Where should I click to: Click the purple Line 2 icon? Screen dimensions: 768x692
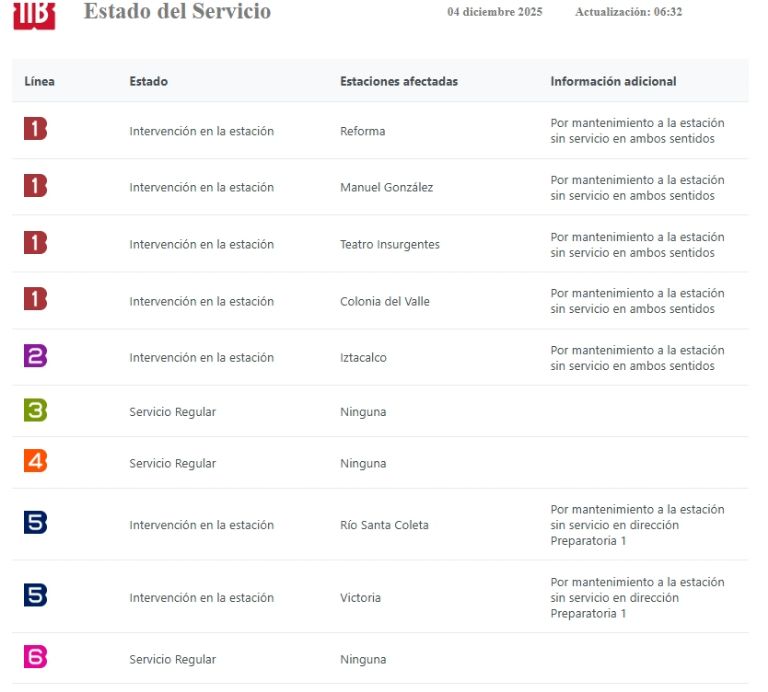click(x=35, y=355)
